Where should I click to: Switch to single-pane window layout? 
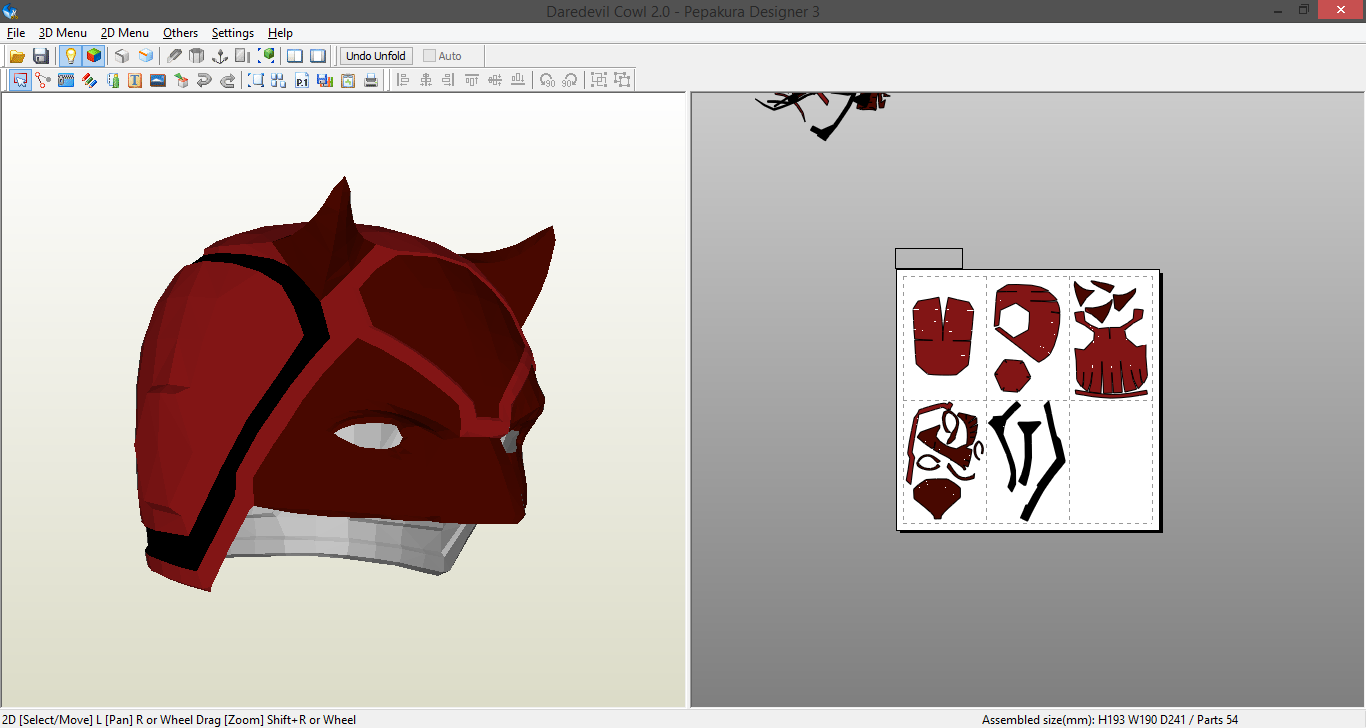pos(318,56)
